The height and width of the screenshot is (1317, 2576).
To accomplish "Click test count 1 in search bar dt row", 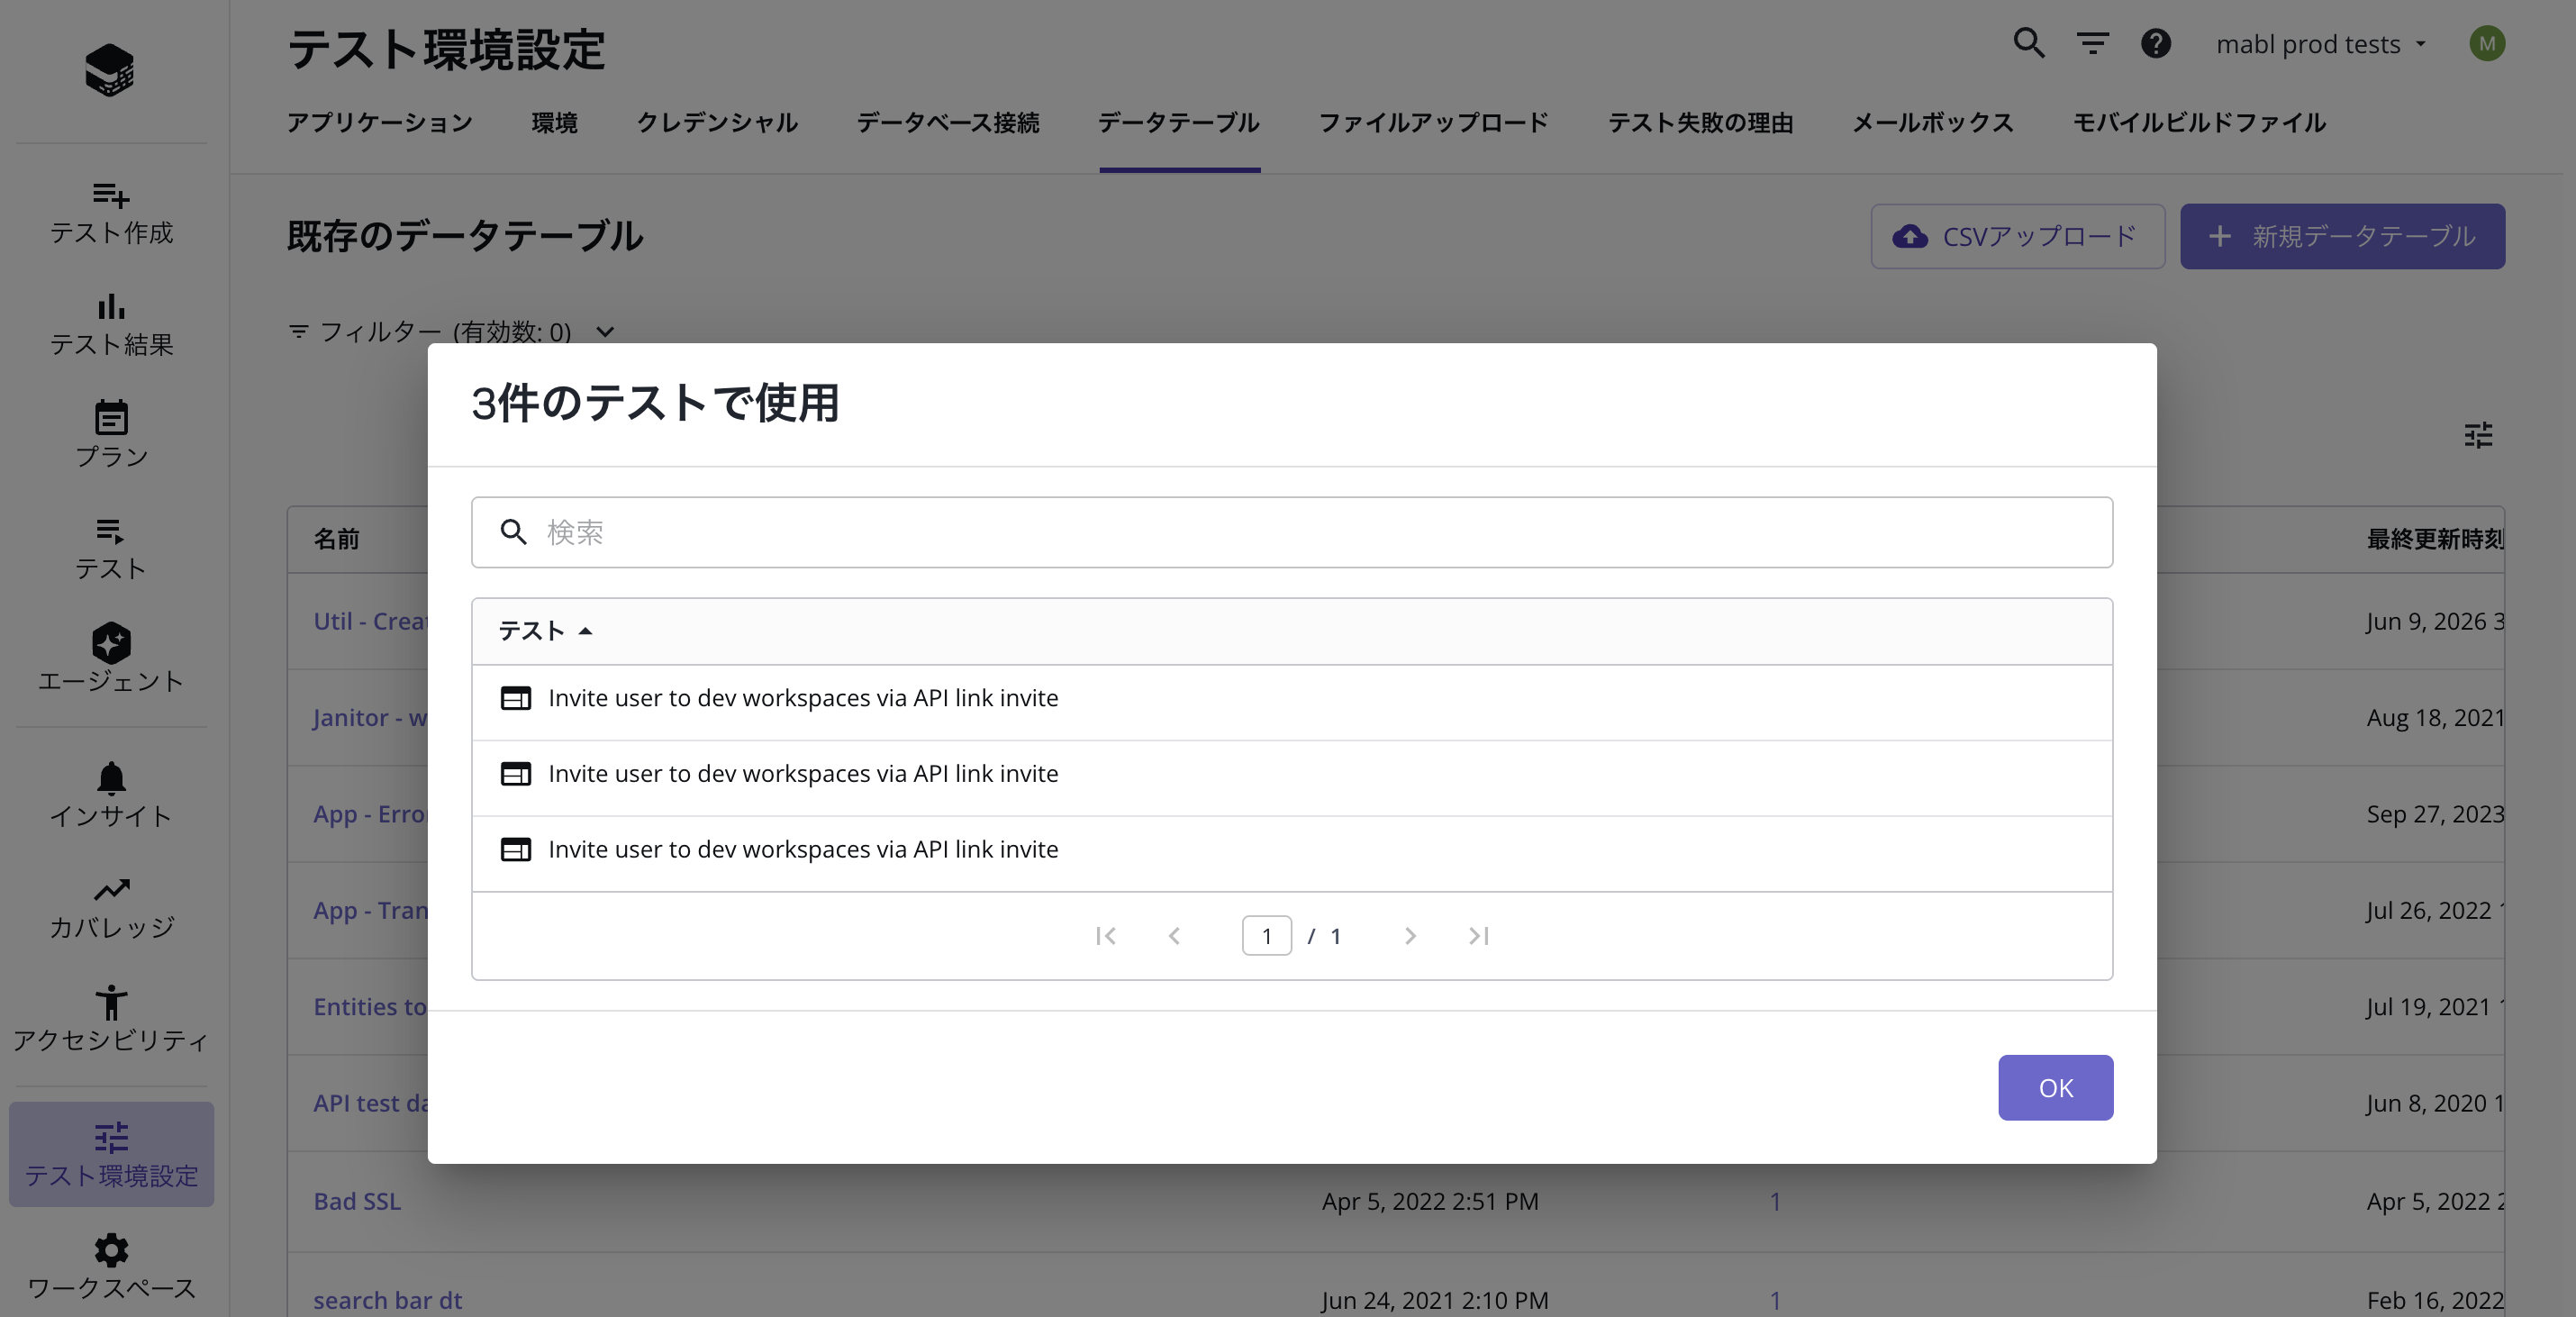I will tap(1775, 1300).
